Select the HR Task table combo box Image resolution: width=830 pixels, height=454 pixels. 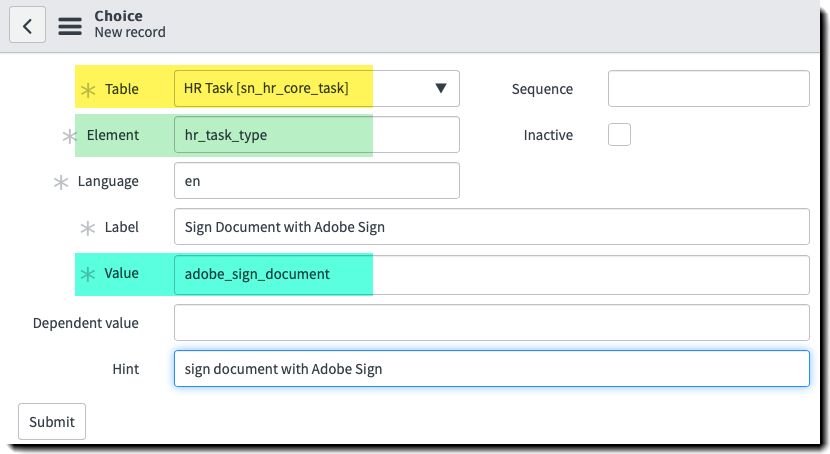tap(317, 88)
